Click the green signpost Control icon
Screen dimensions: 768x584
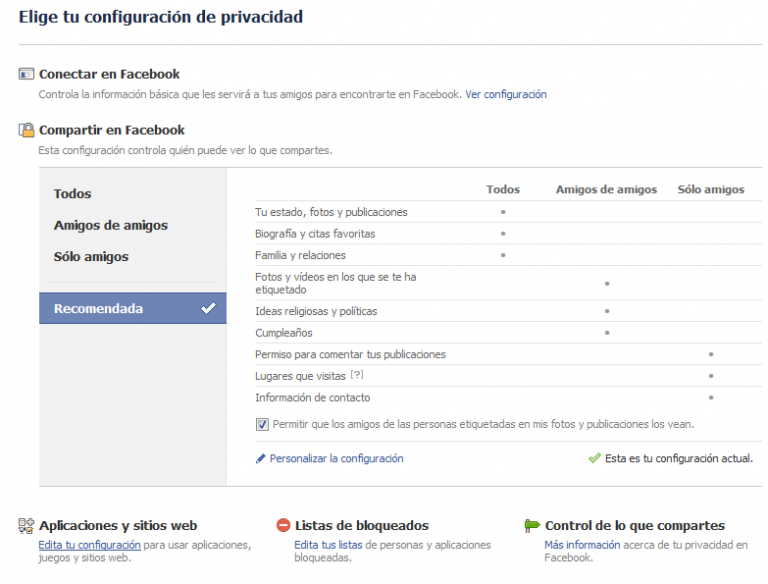coord(531,526)
